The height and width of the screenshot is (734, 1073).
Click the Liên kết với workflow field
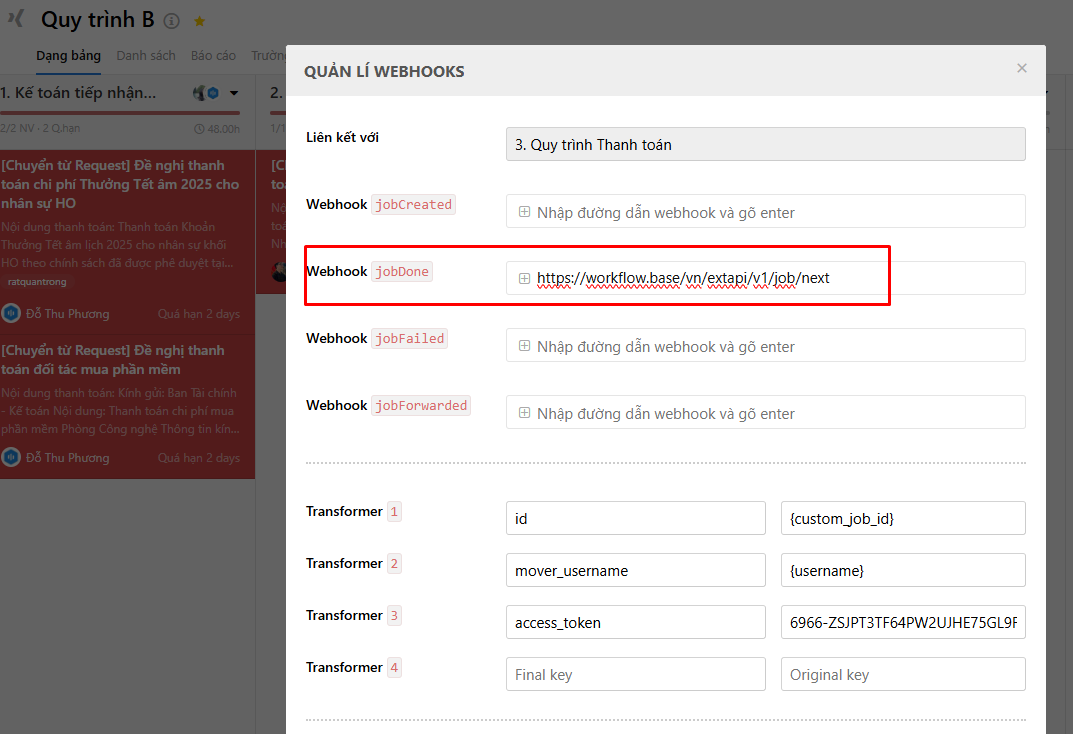click(765, 144)
